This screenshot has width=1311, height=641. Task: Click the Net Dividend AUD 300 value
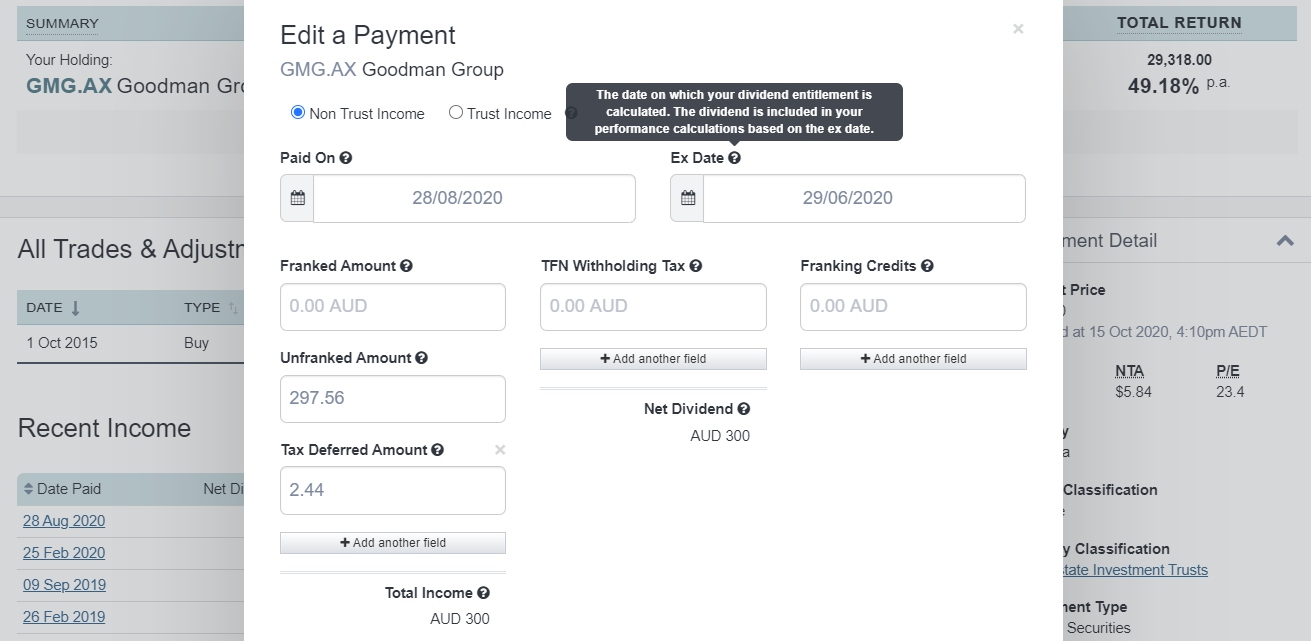click(720, 436)
